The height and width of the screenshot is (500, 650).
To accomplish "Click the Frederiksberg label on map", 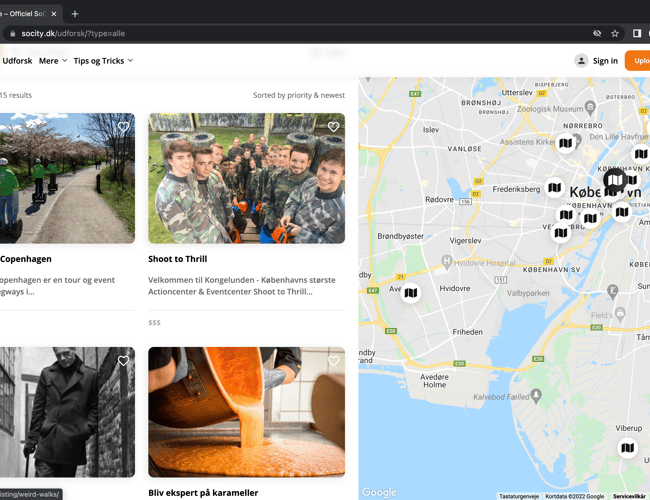I will (x=516, y=189).
